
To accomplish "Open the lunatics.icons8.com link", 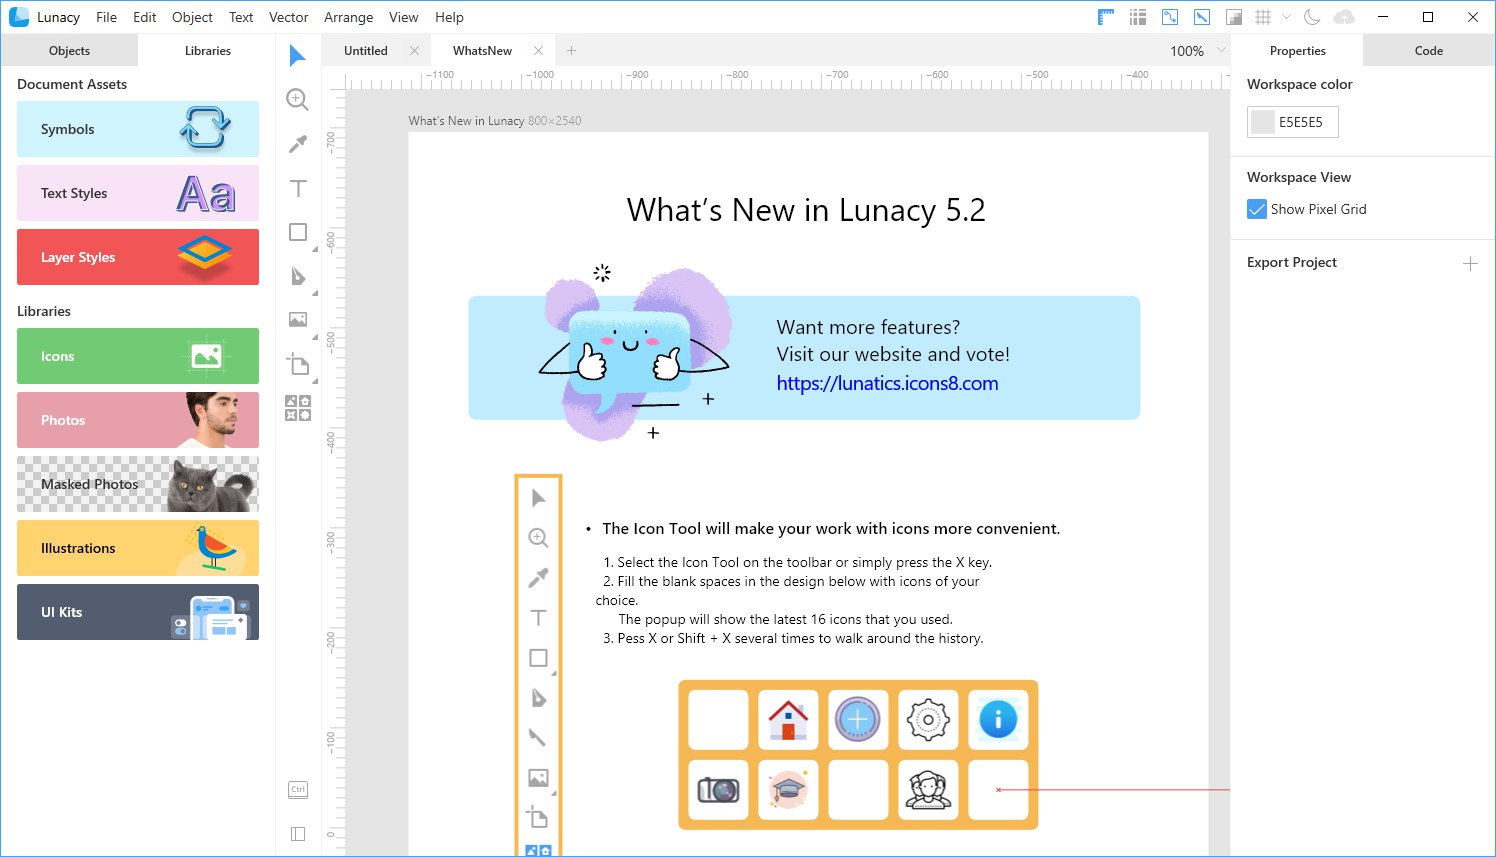I will coord(887,384).
